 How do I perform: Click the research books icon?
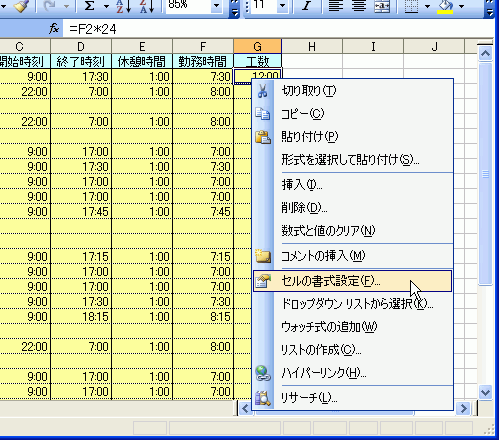tap(263, 398)
